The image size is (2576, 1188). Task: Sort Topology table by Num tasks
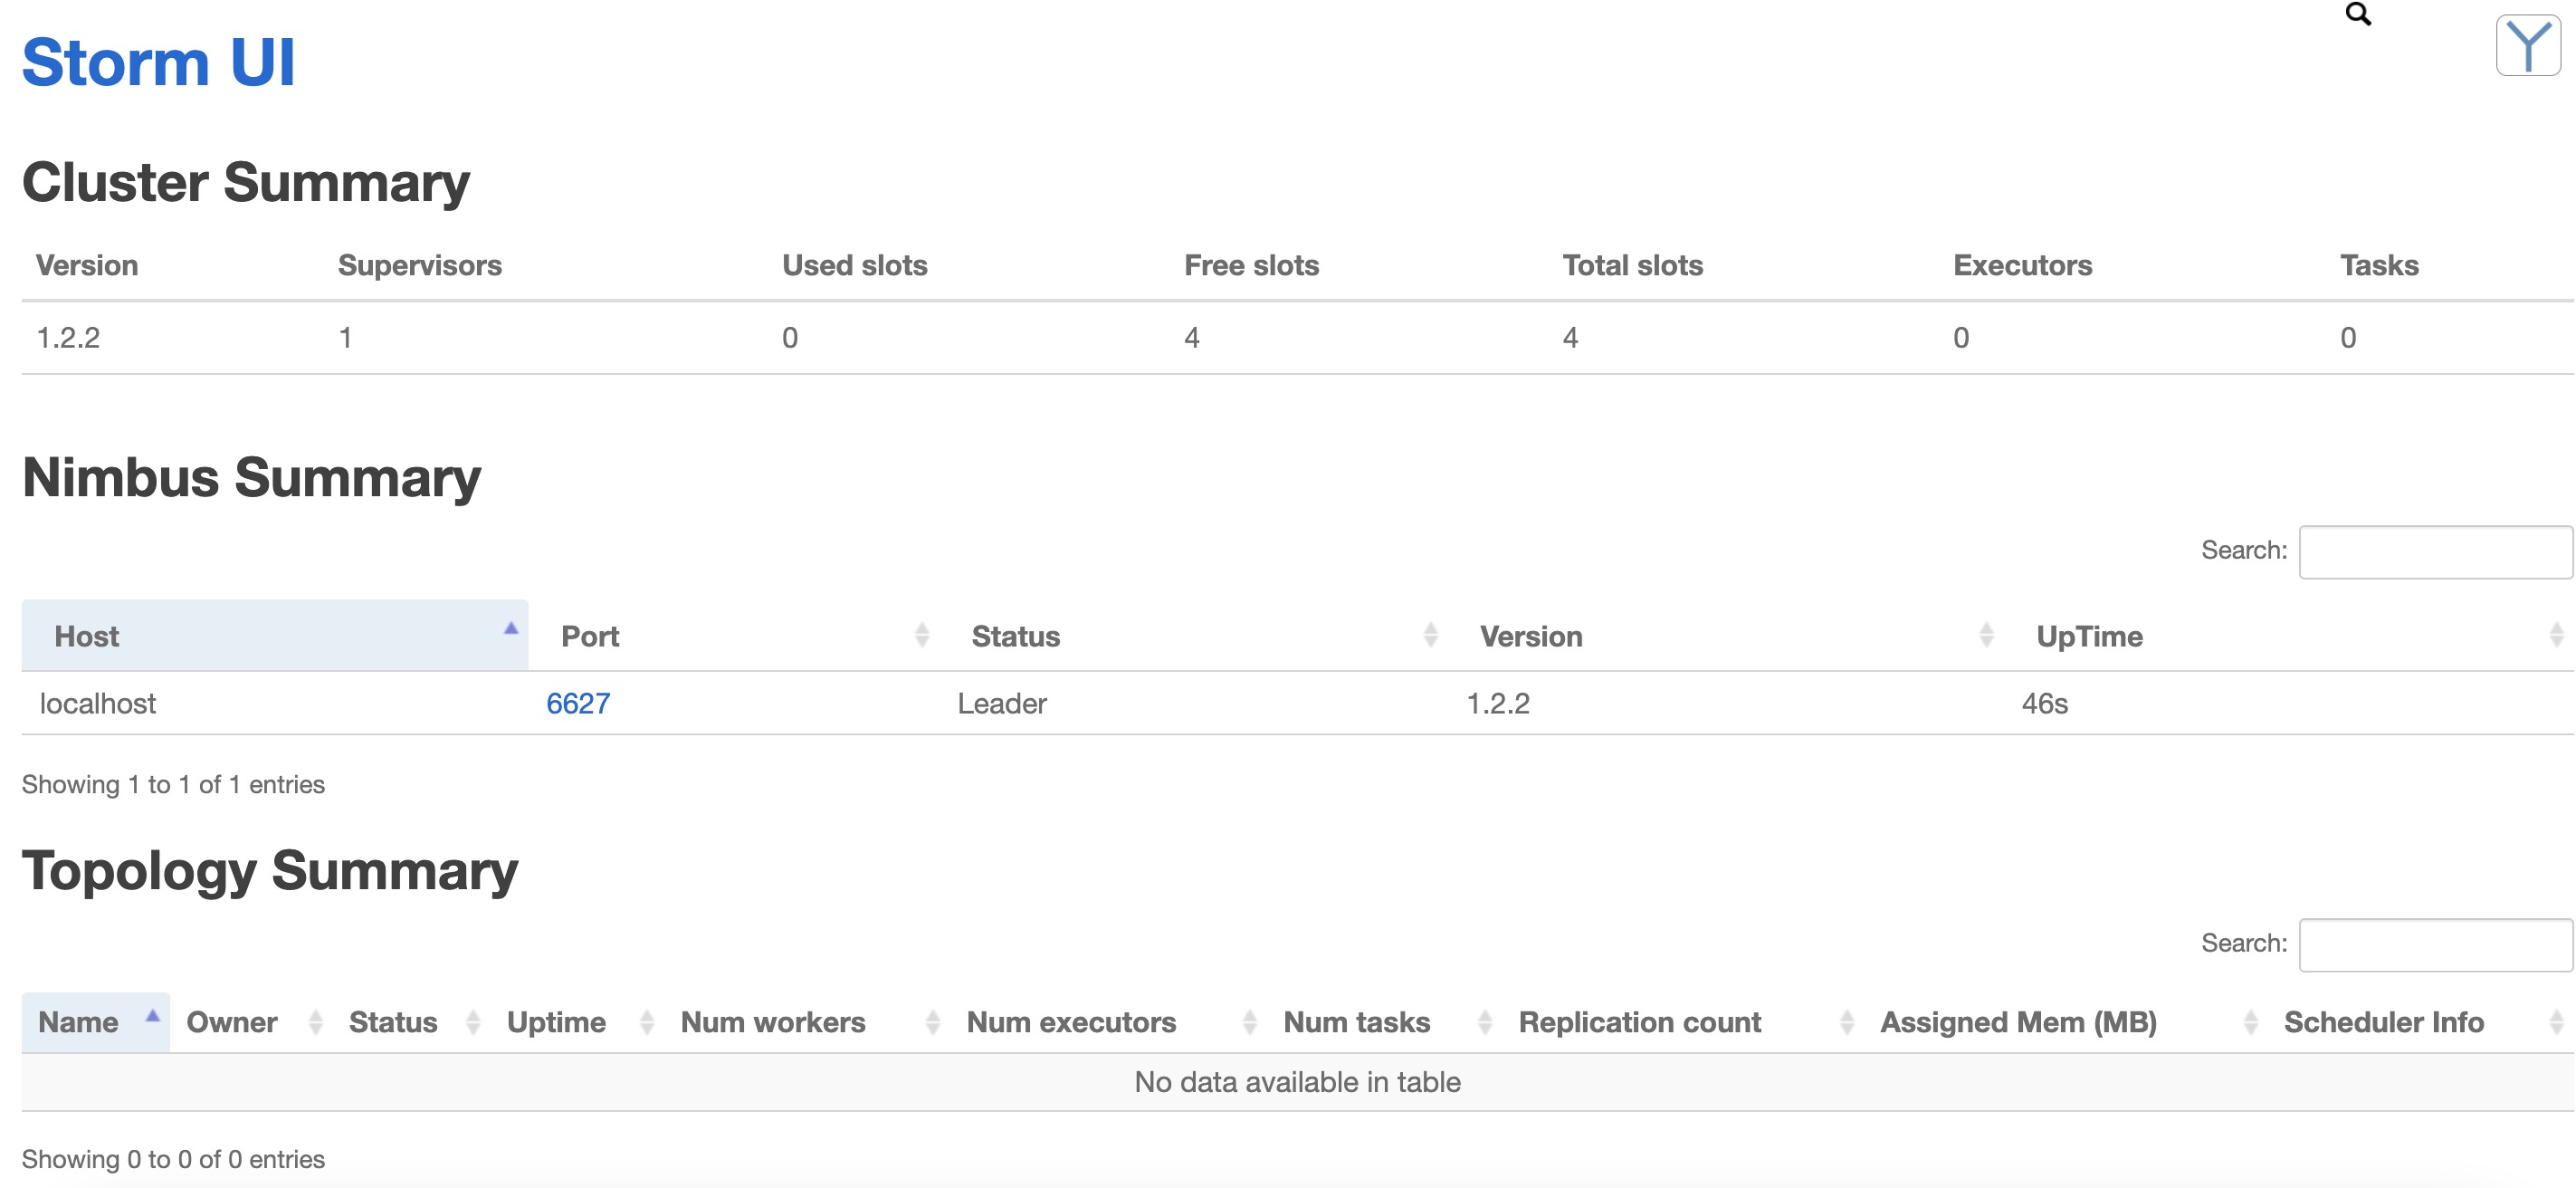pyautogui.click(x=1385, y=1022)
